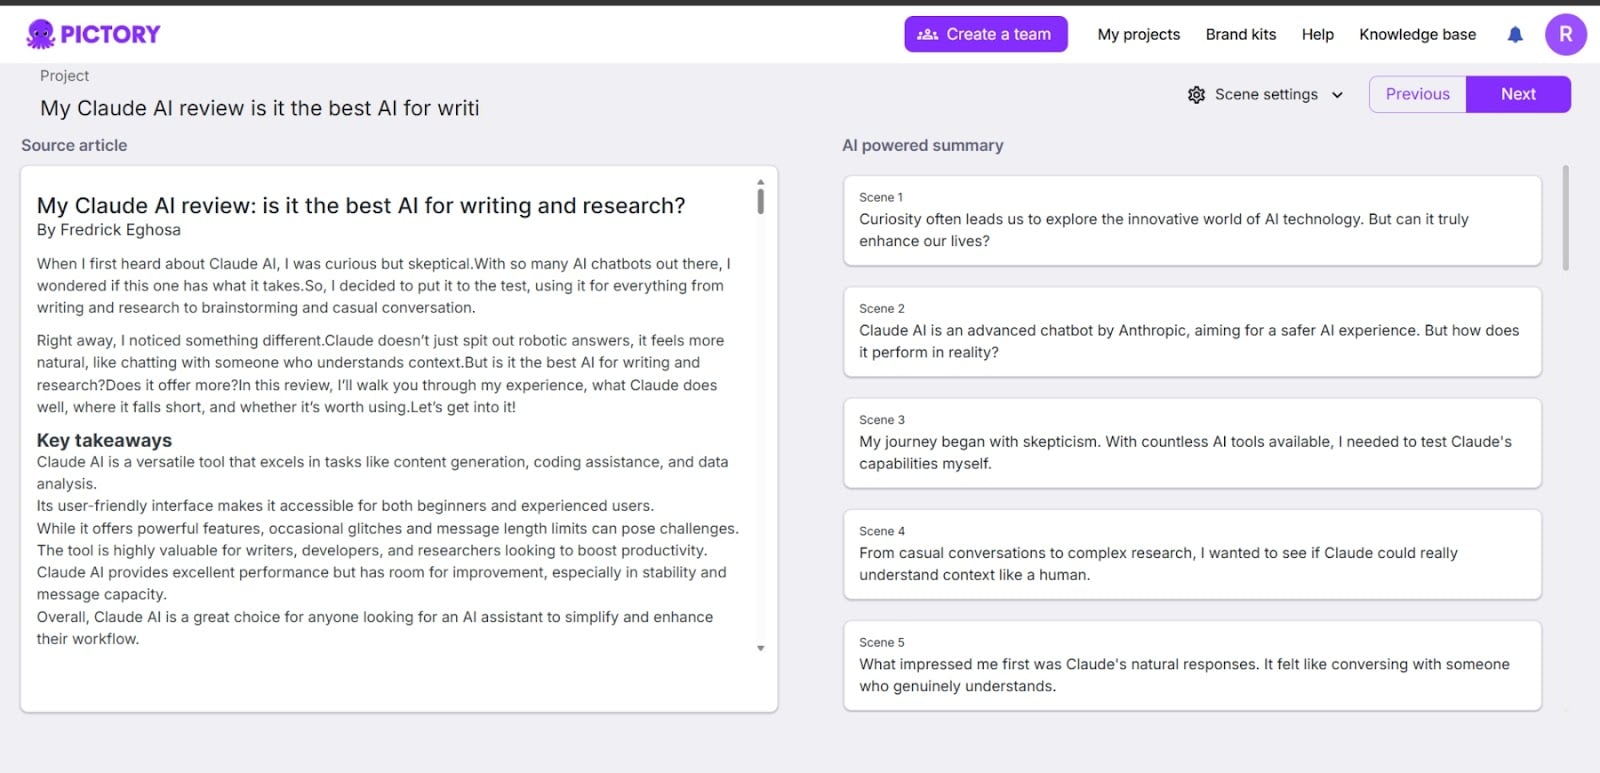Click the AI summary scrollbar
The width and height of the screenshot is (1600, 773).
click(x=1565, y=218)
